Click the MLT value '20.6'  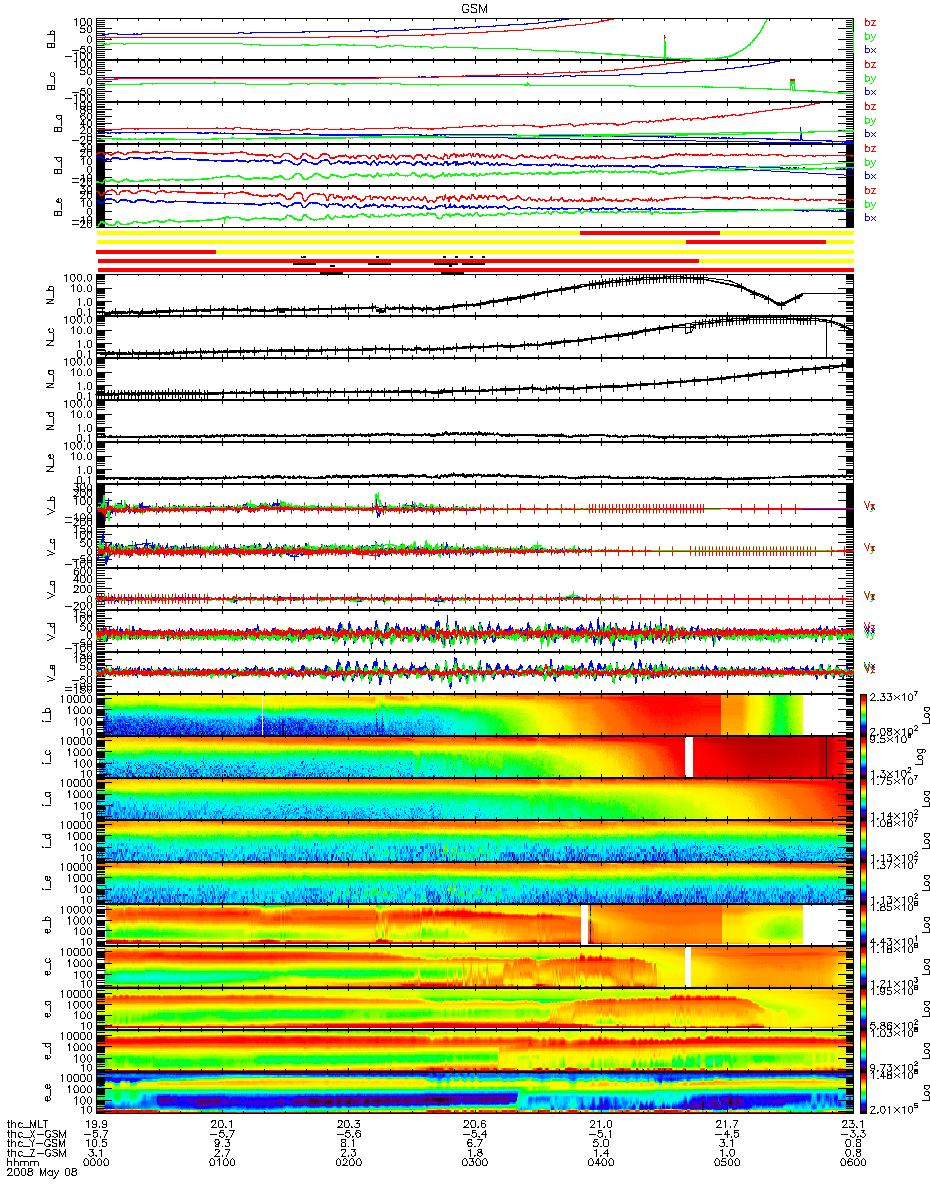pos(475,1126)
